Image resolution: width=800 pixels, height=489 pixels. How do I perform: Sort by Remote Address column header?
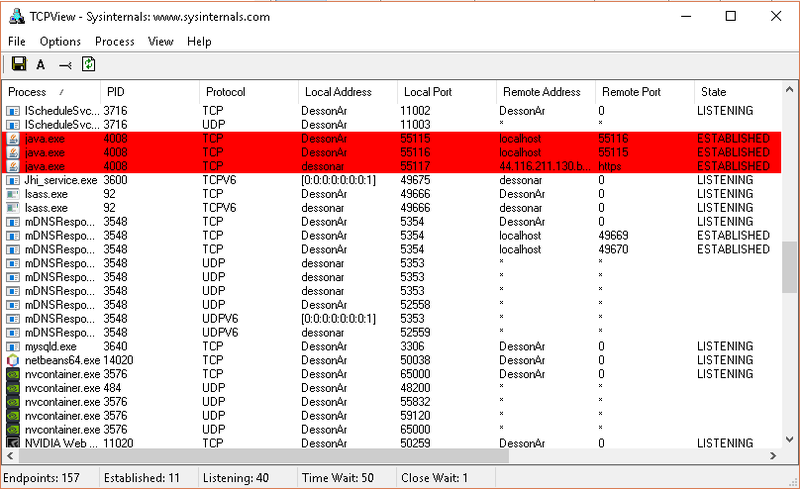545,92
